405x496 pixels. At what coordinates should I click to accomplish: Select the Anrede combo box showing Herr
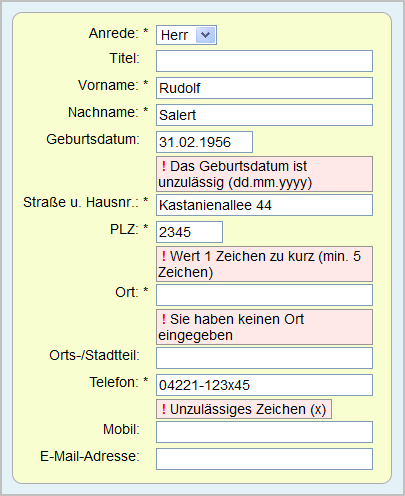coord(186,35)
